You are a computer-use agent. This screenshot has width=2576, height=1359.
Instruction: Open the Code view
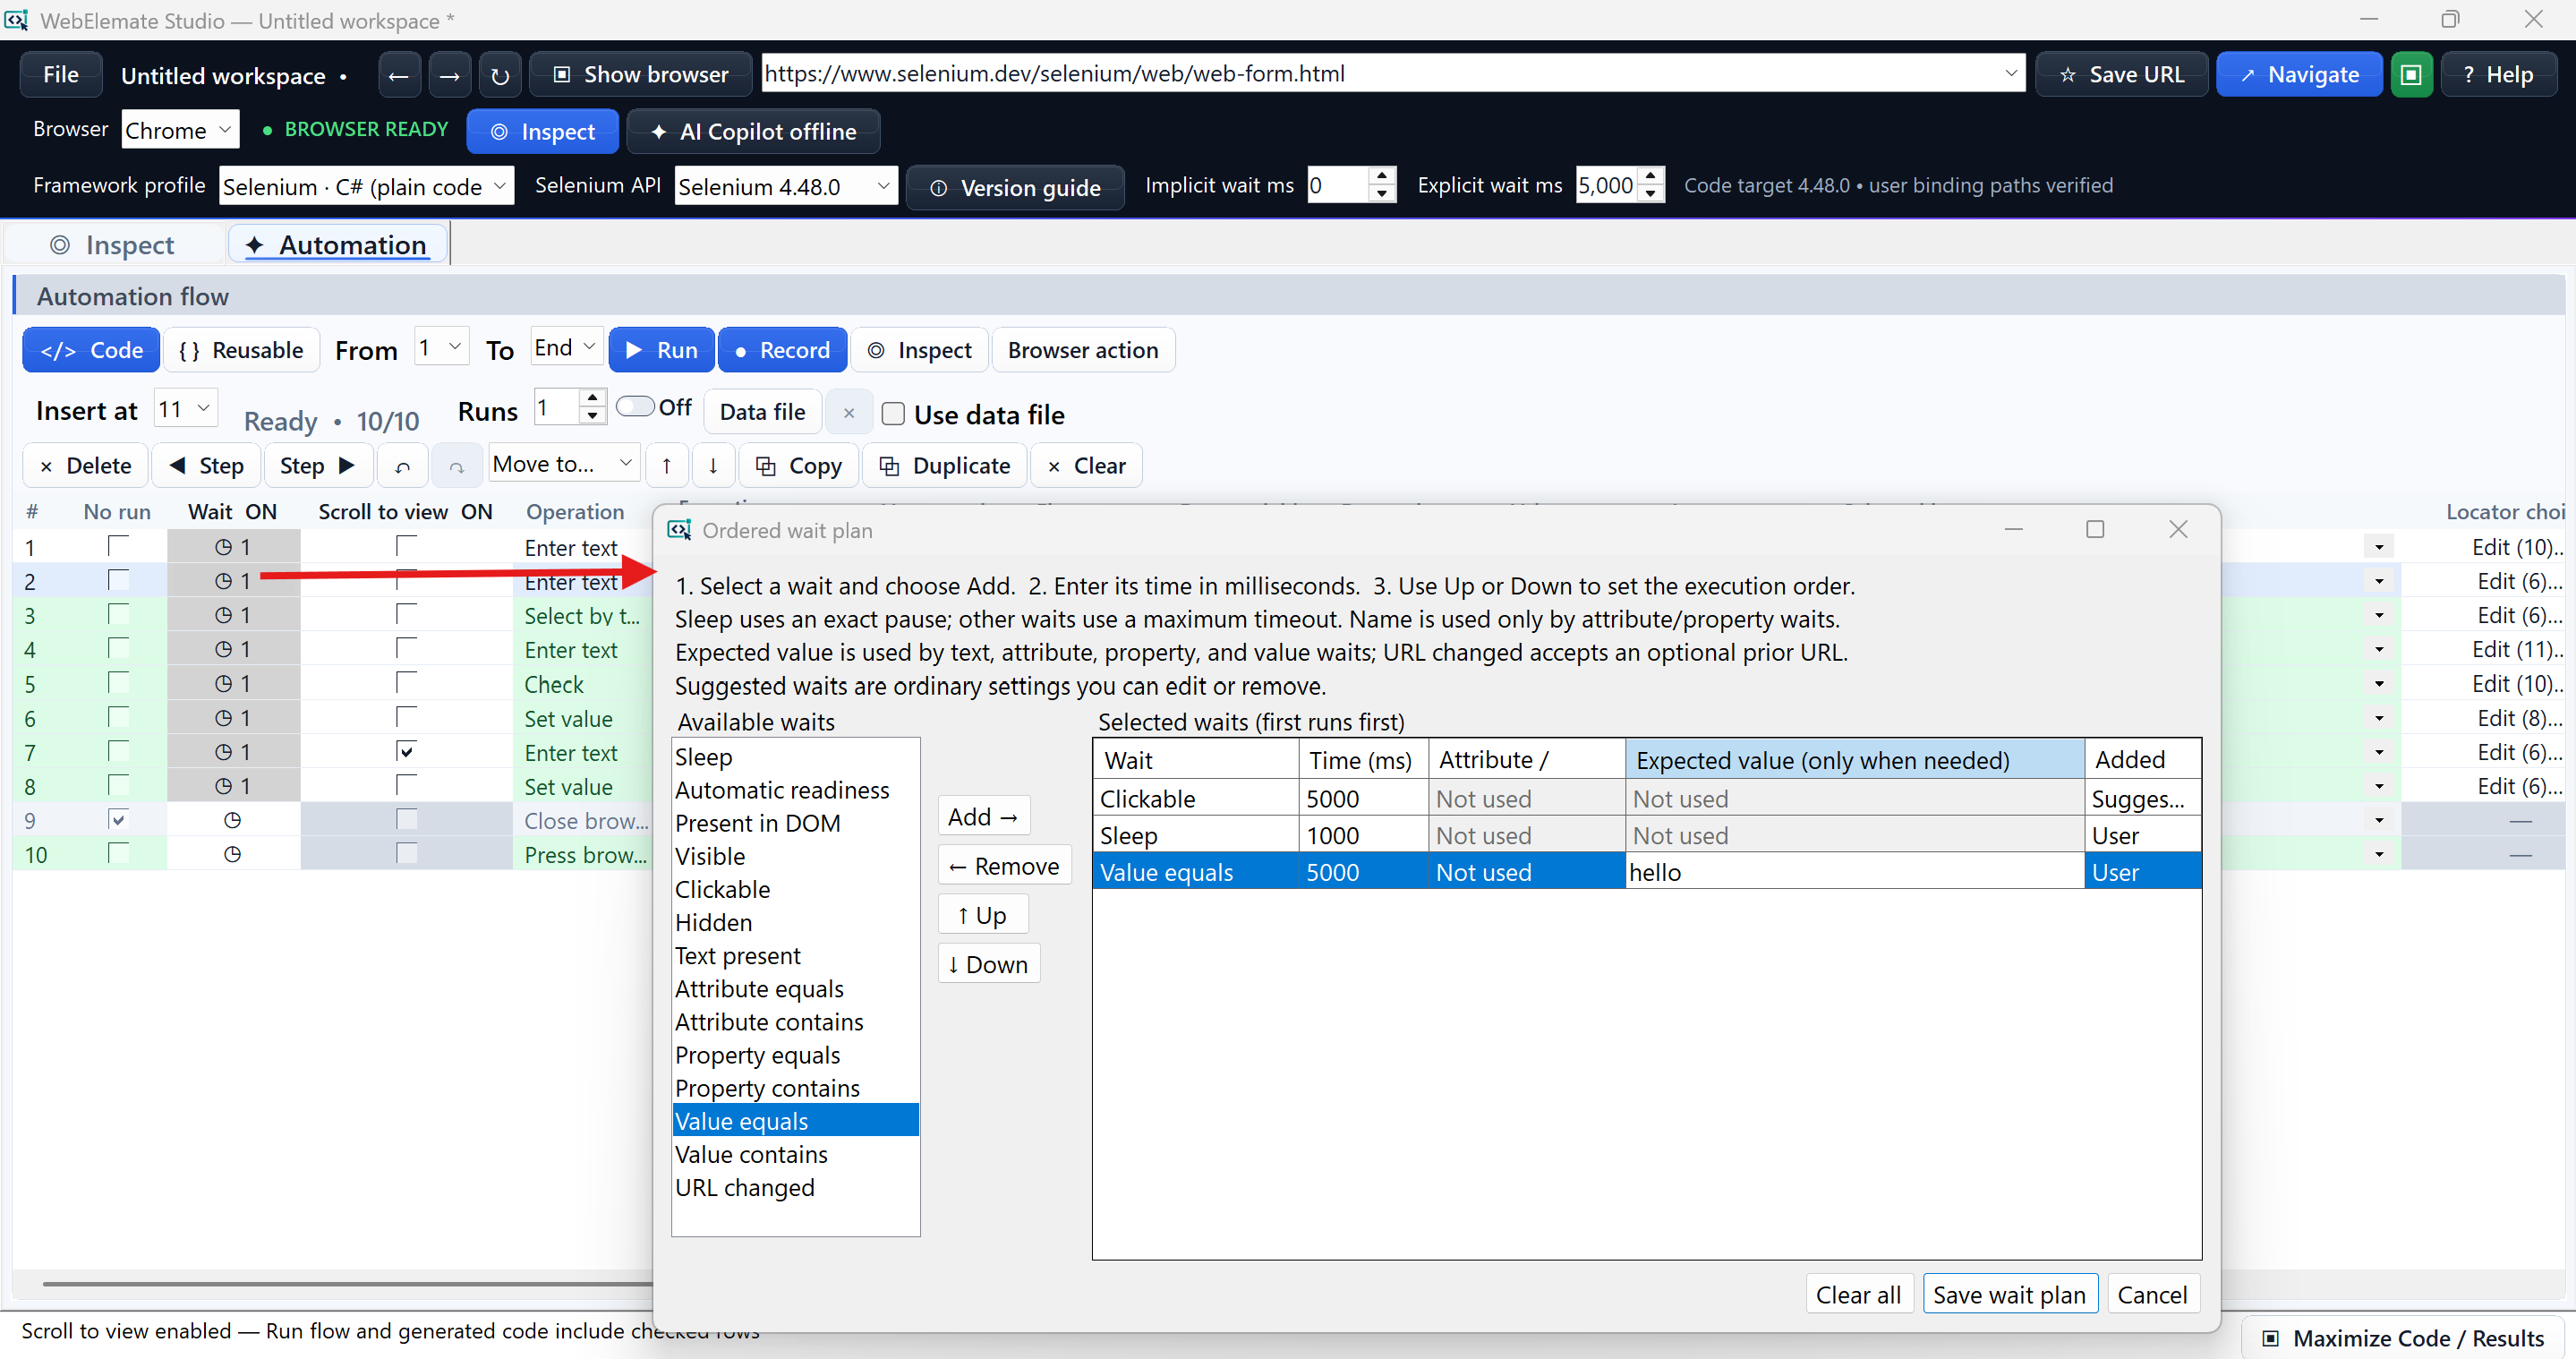pos(92,350)
